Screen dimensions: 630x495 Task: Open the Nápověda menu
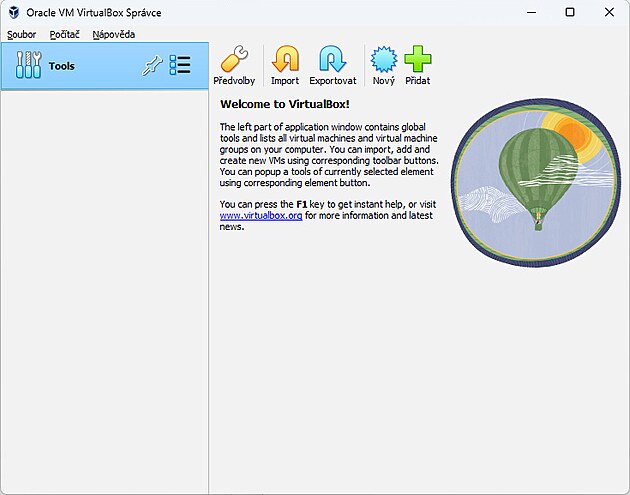tap(113, 34)
